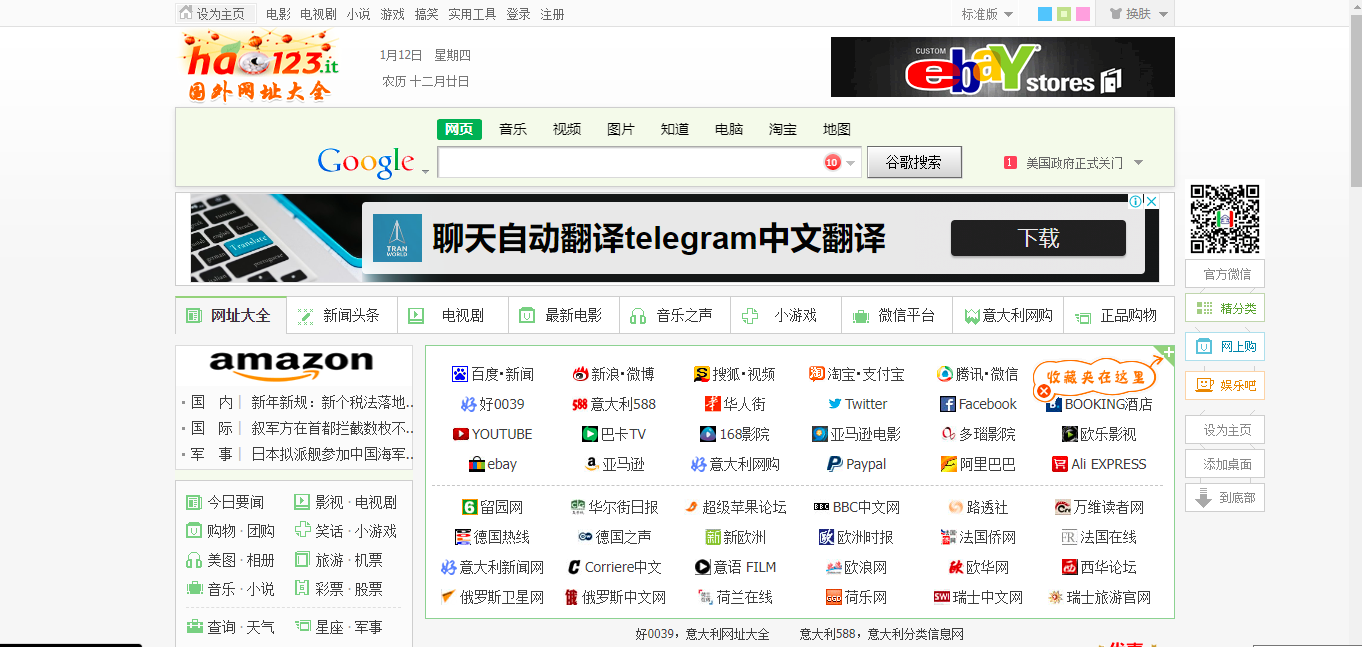Click the 巴卡TV icon

tap(590, 434)
